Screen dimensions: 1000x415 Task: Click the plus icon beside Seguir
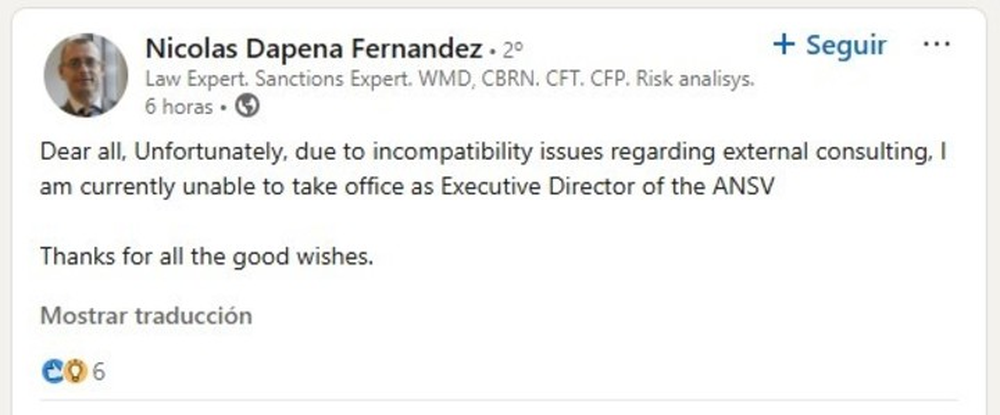pyautogui.click(x=785, y=45)
